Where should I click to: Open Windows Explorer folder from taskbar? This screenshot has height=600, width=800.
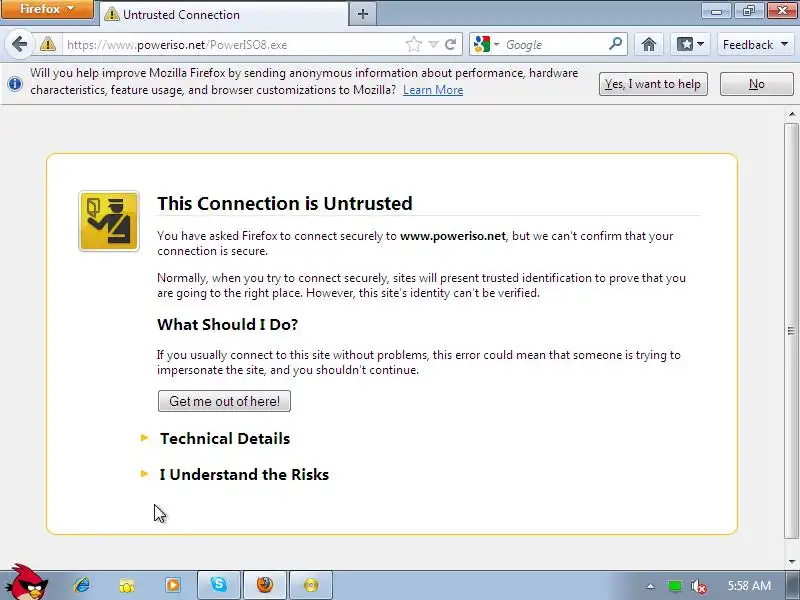[127, 585]
